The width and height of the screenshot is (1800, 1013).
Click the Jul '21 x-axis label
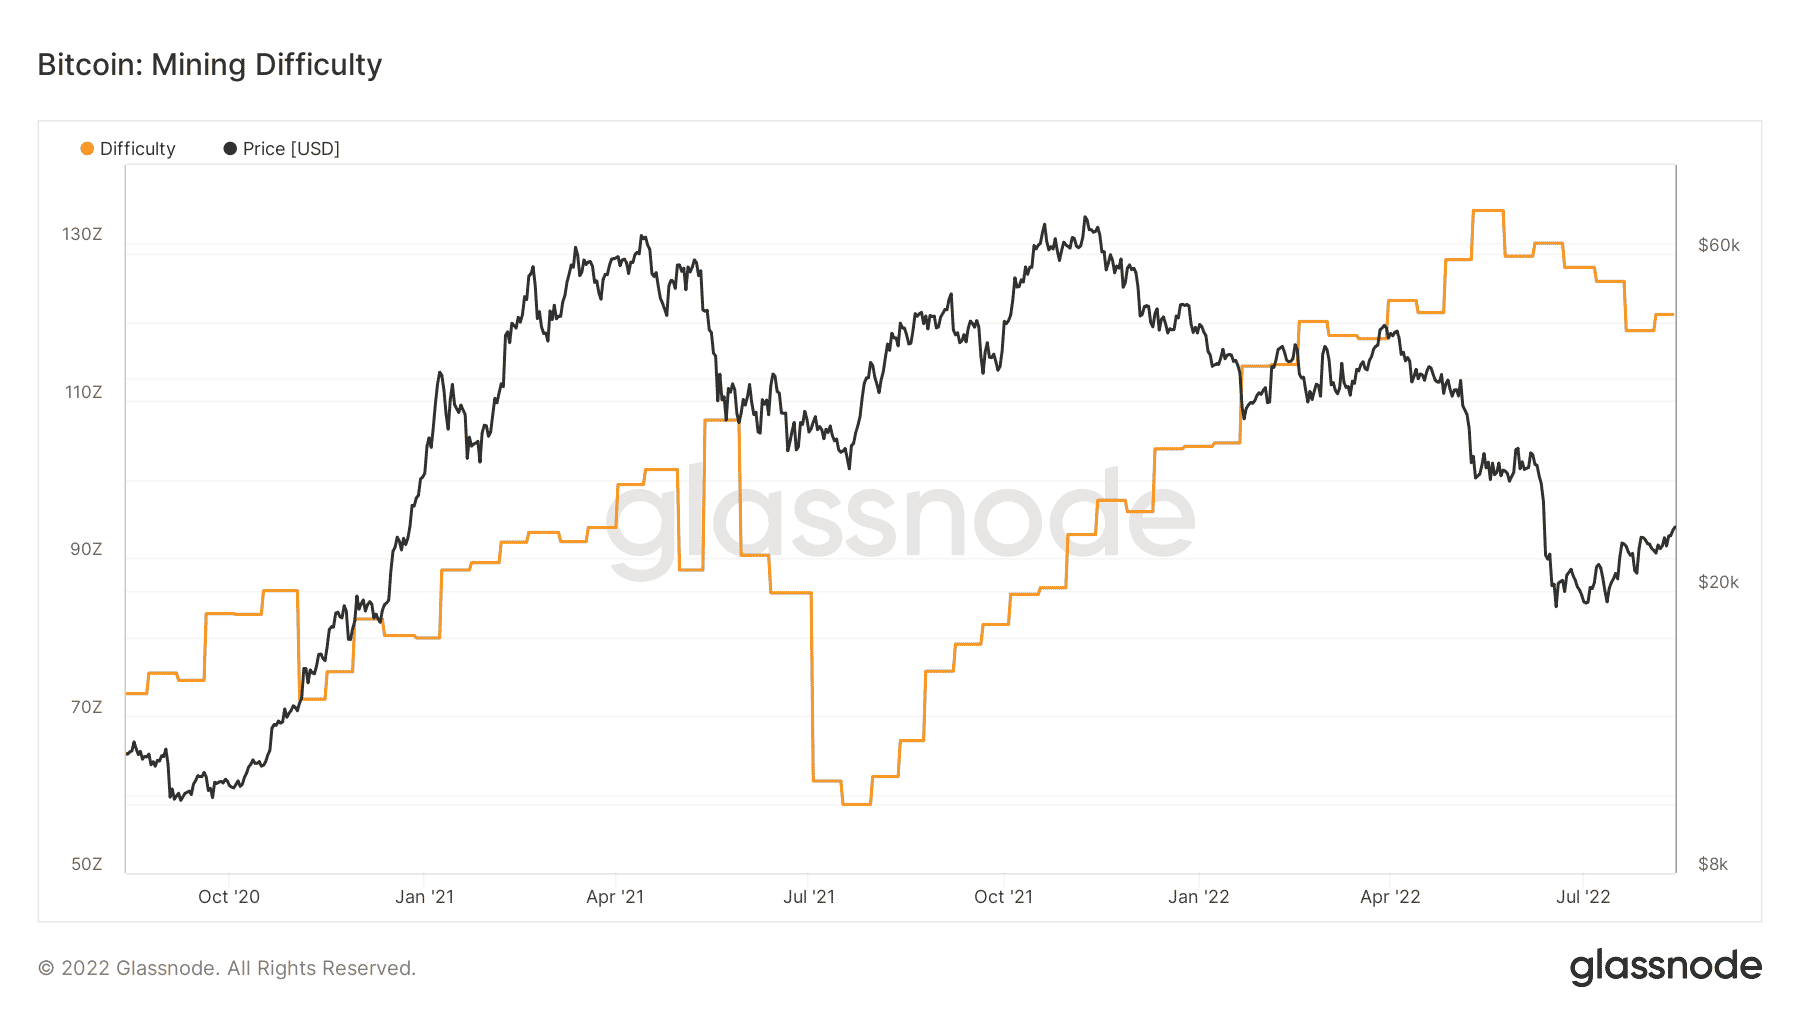[x=809, y=897]
